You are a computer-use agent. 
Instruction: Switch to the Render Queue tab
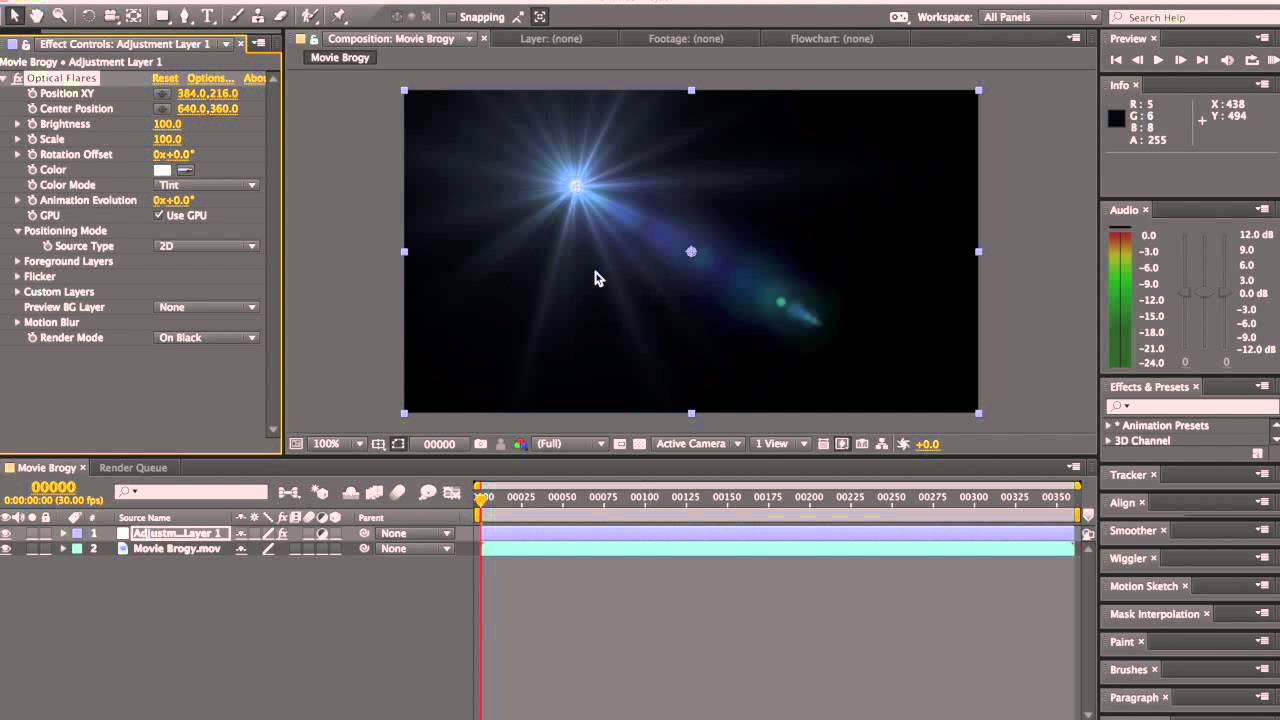(133, 468)
